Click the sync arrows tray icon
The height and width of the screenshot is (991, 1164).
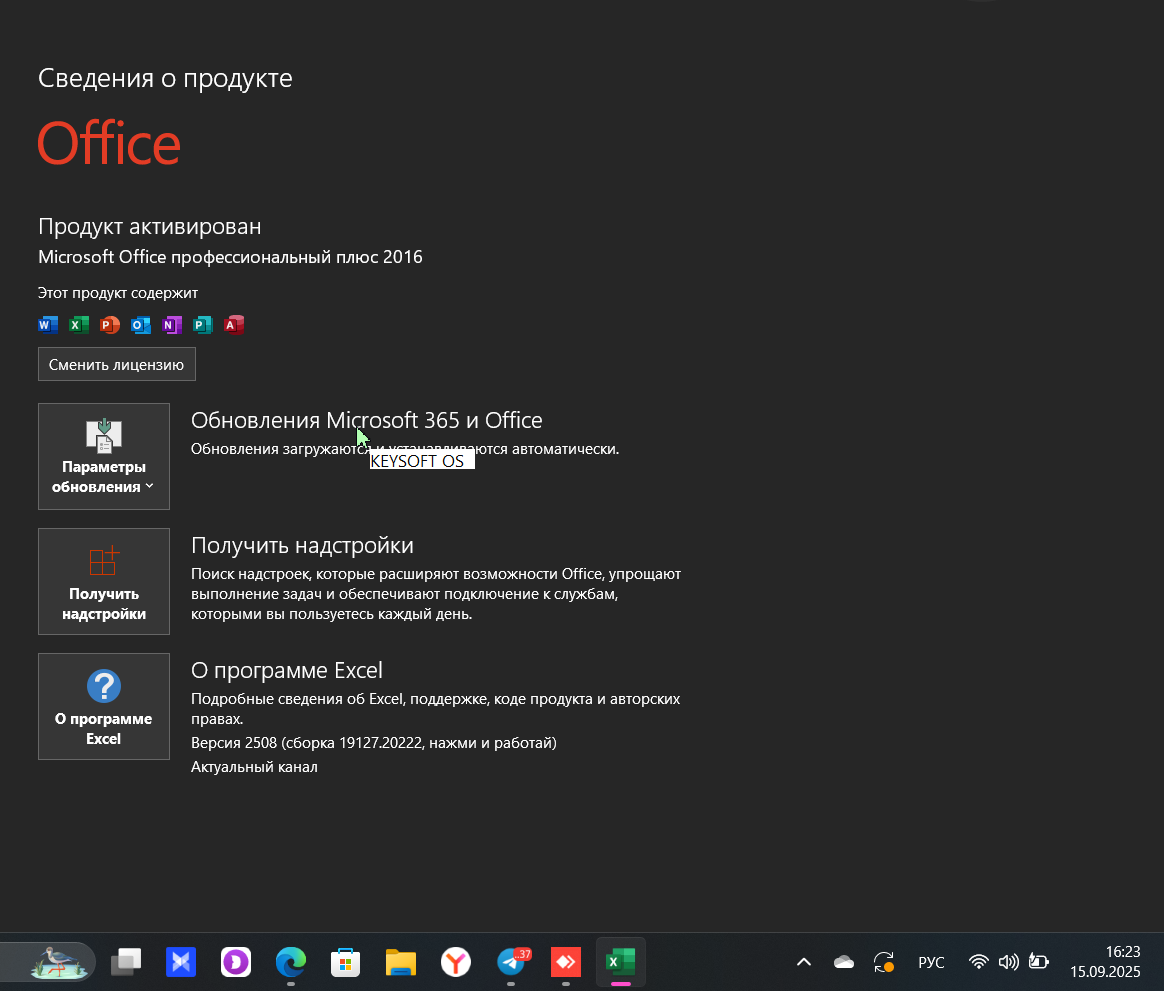point(884,962)
